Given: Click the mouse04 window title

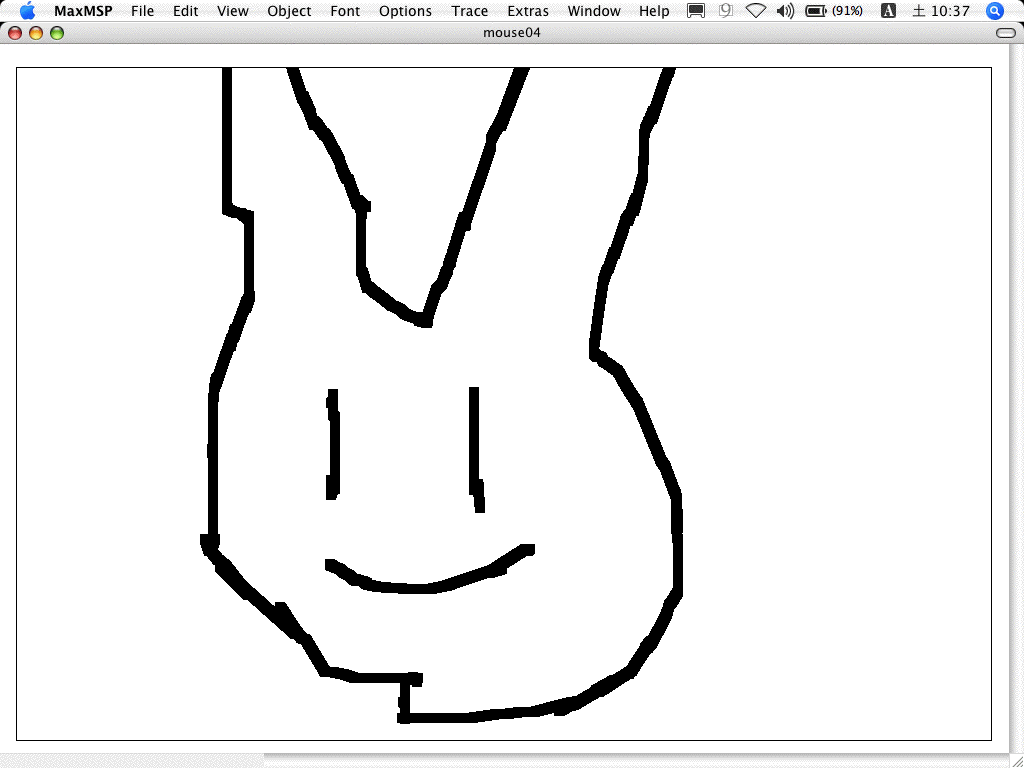Looking at the screenshot, I should point(511,33).
